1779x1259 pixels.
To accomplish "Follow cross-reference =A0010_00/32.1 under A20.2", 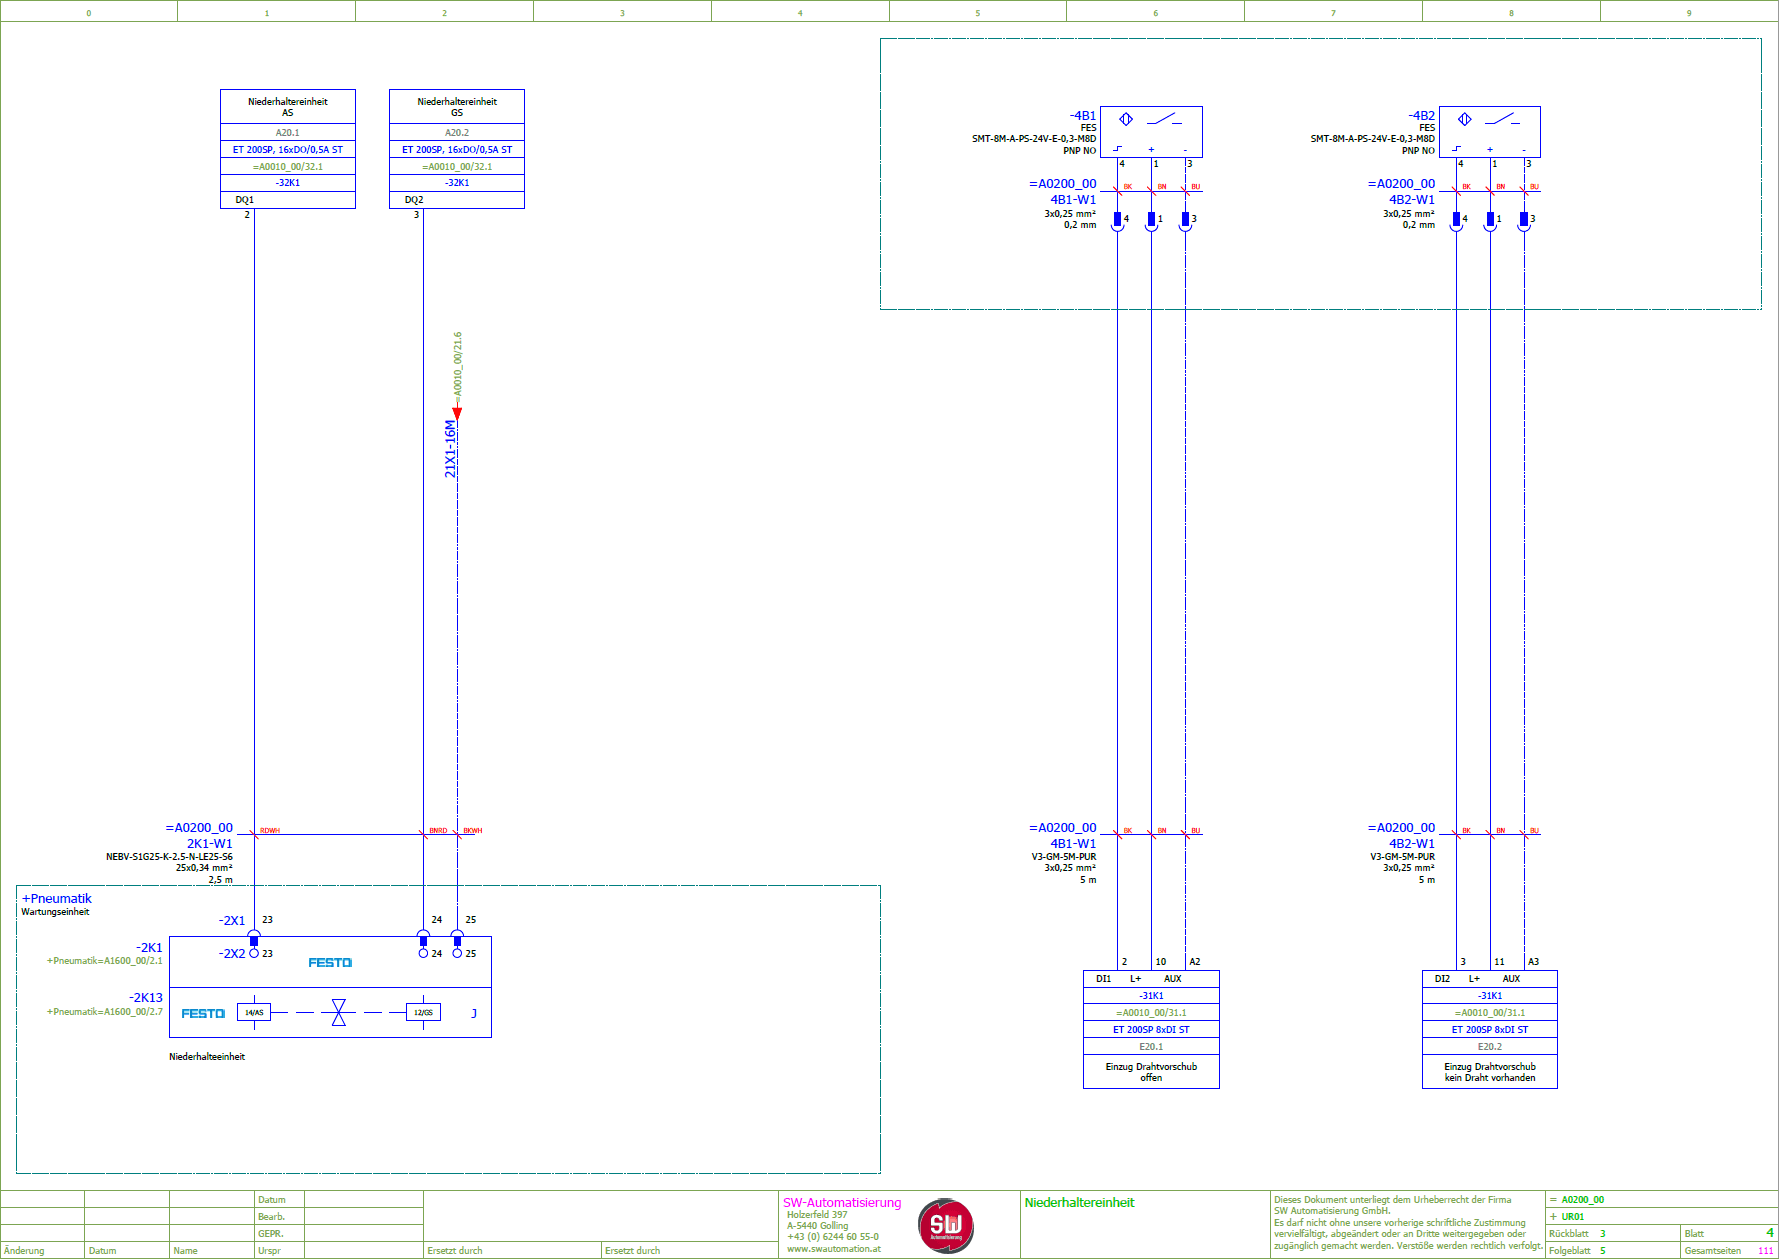I will pos(457,167).
